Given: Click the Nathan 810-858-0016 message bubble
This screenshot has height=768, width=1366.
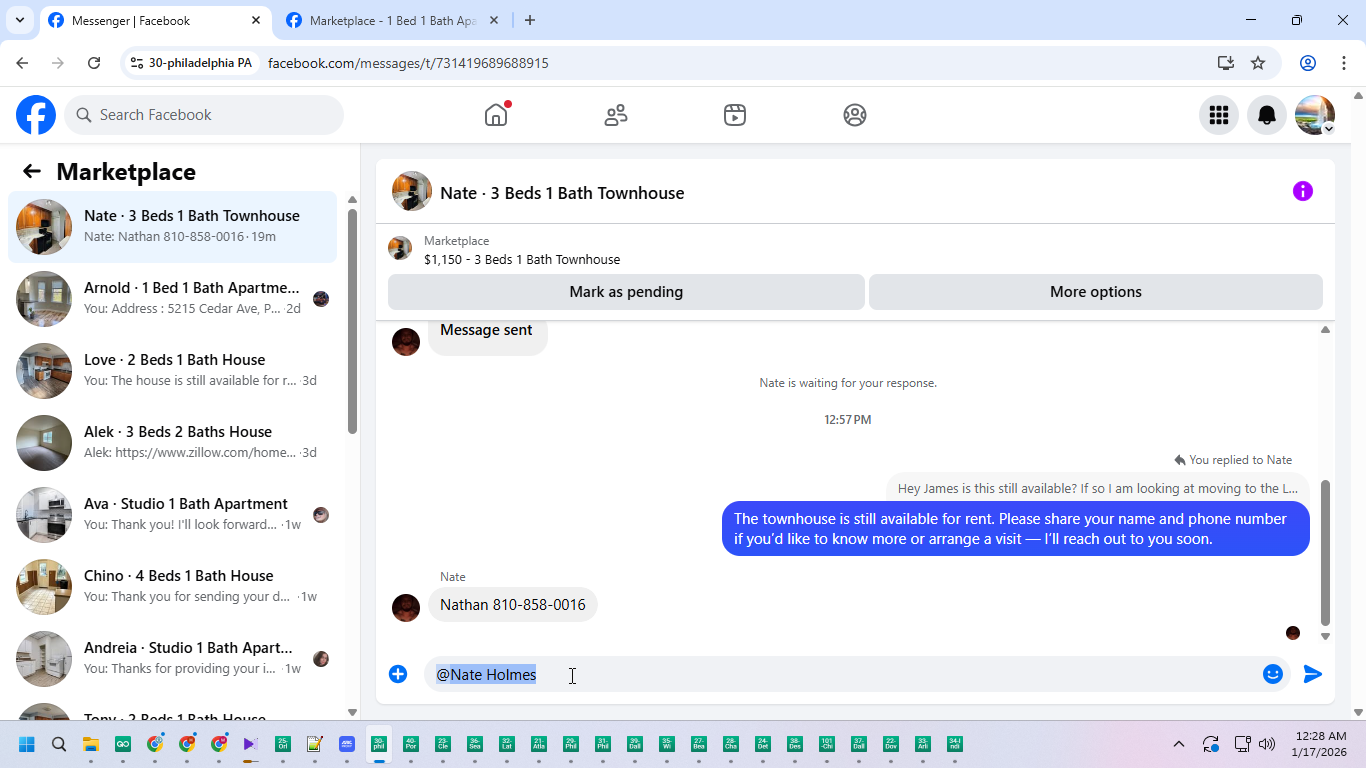Looking at the screenshot, I should 513,605.
